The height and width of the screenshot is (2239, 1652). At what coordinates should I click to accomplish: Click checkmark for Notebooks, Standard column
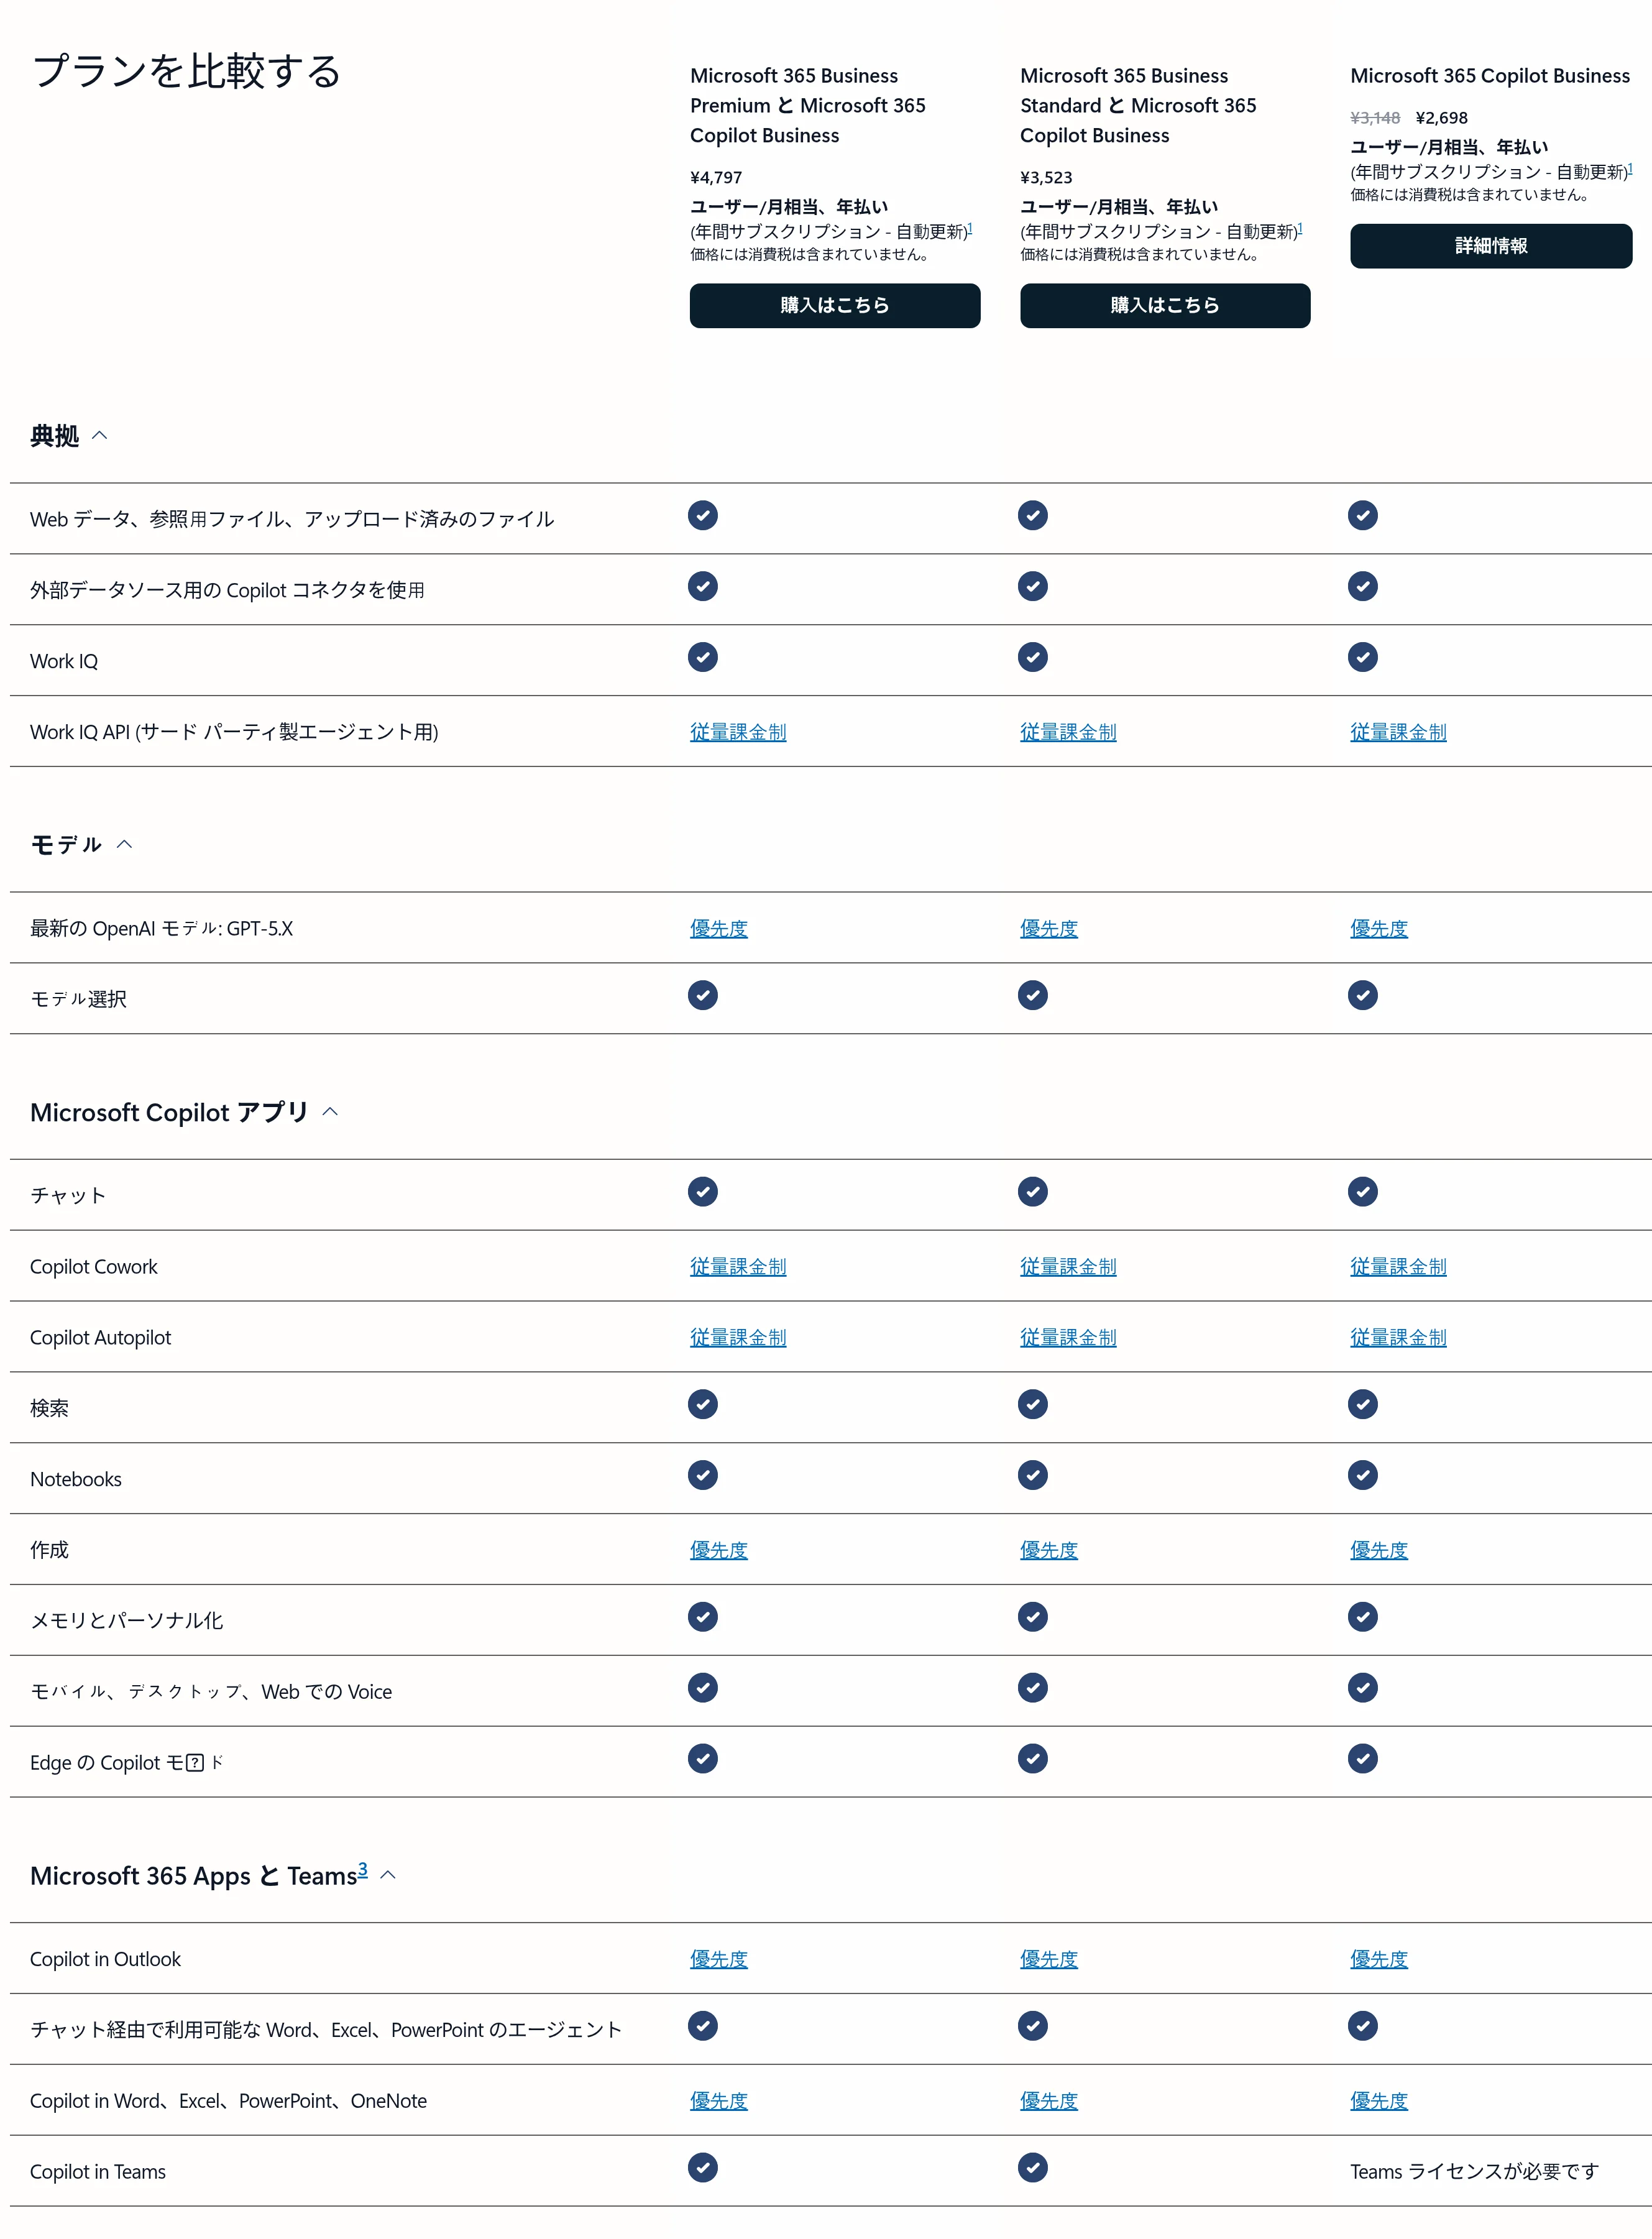click(x=1033, y=1476)
